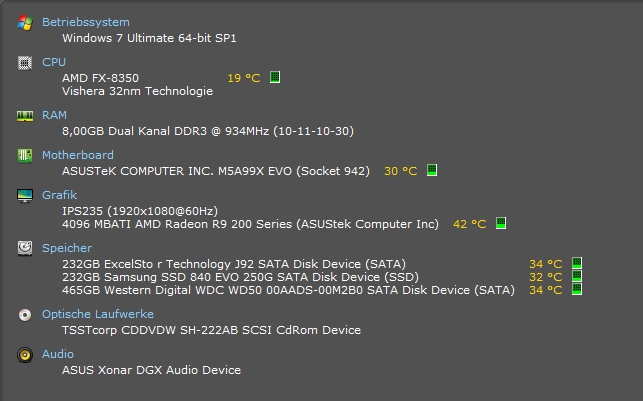Open the Betriebssystem section link
The height and width of the screenshot is (401, 643).
pyautogui.click(x=85, y=22)
